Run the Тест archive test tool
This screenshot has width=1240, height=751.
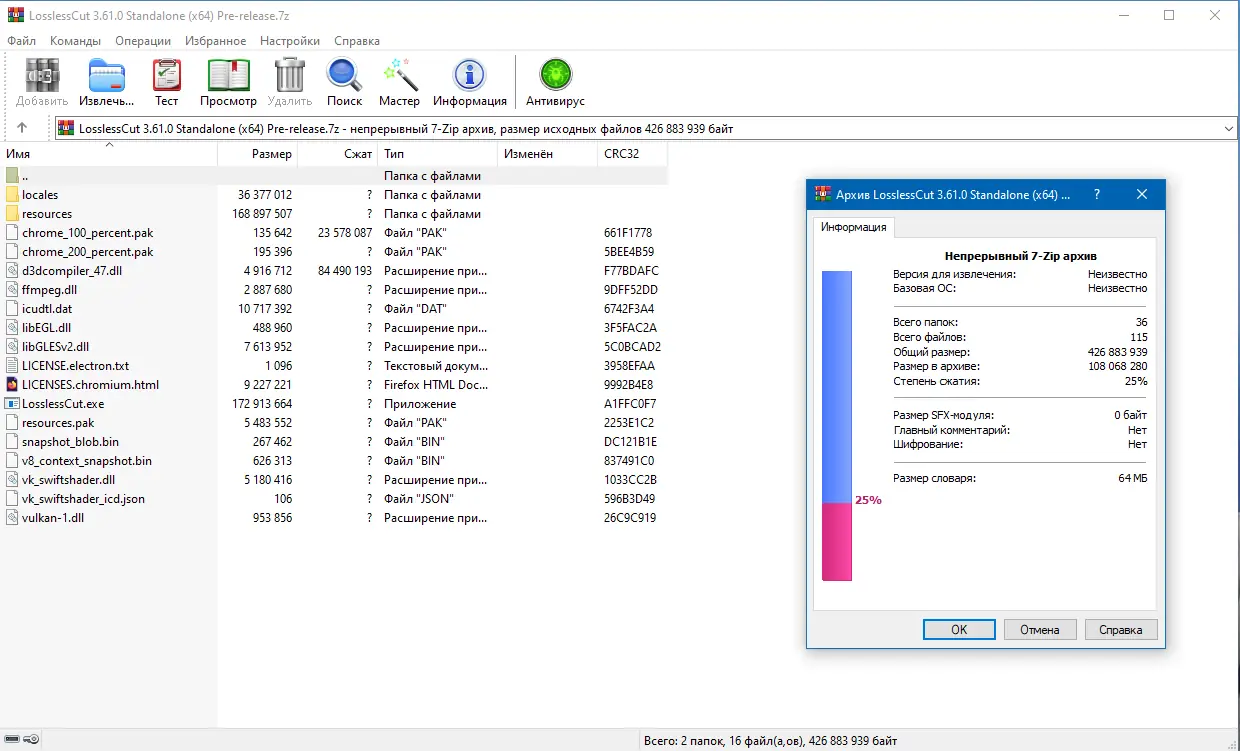[x=166, y=76]
